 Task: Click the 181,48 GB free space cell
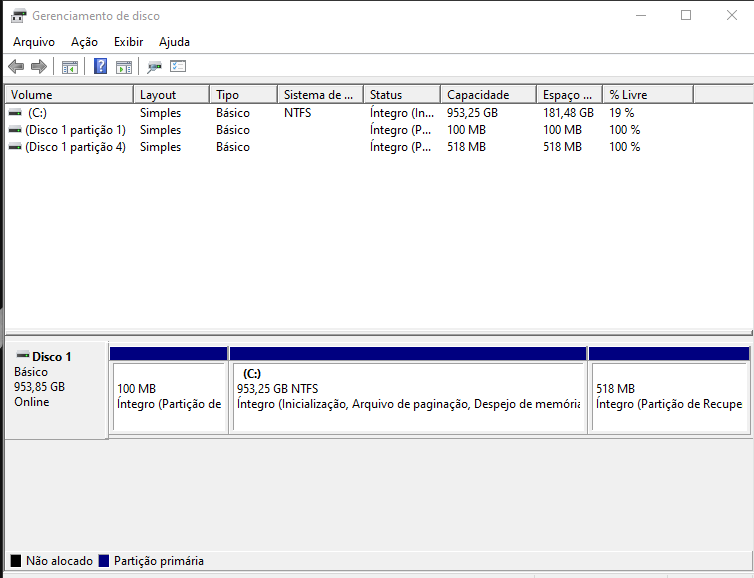[568, 113]
